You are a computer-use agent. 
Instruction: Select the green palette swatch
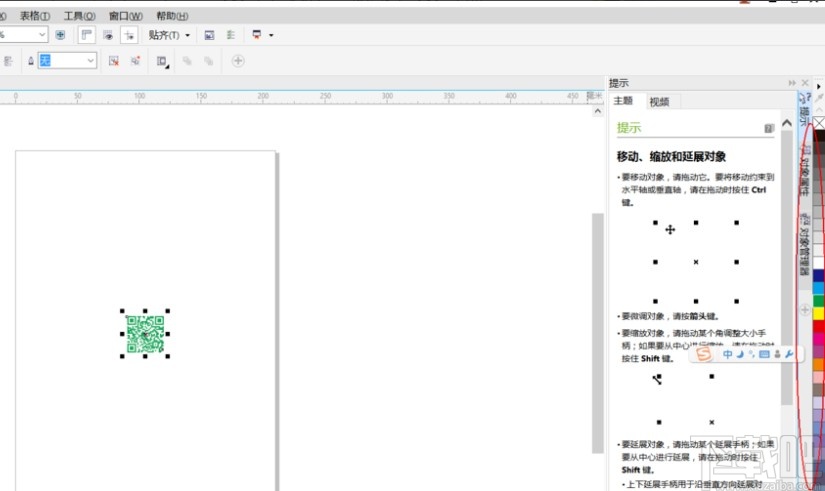(x=819, y=301)
